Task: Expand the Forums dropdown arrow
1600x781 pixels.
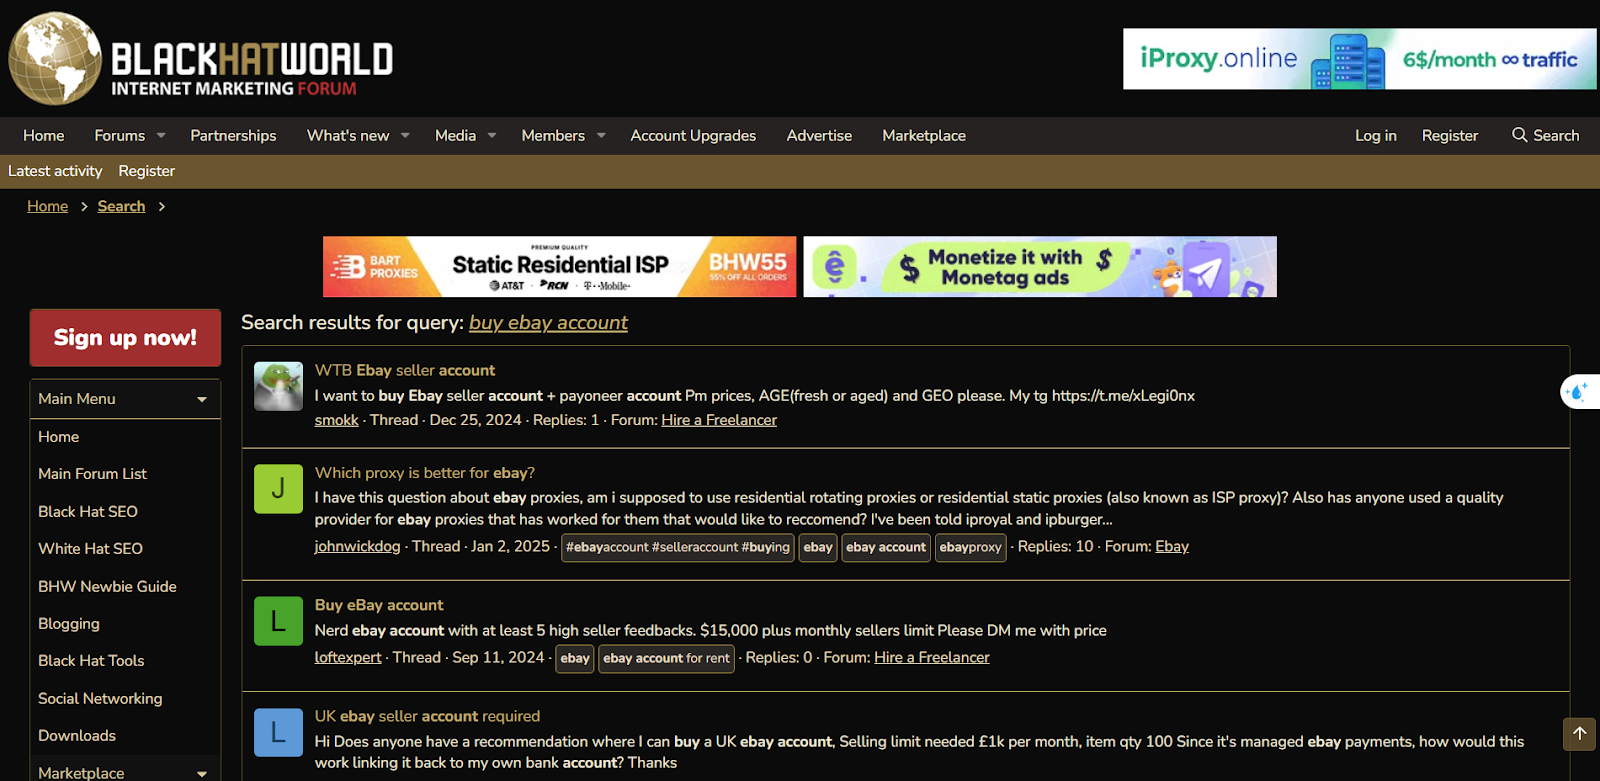Action: pos(161,136)
